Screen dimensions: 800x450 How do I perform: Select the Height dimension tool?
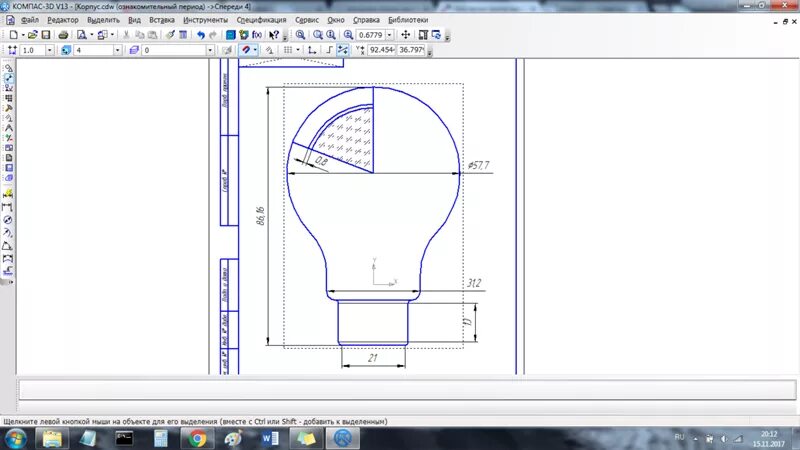click(x=8, y=271)
